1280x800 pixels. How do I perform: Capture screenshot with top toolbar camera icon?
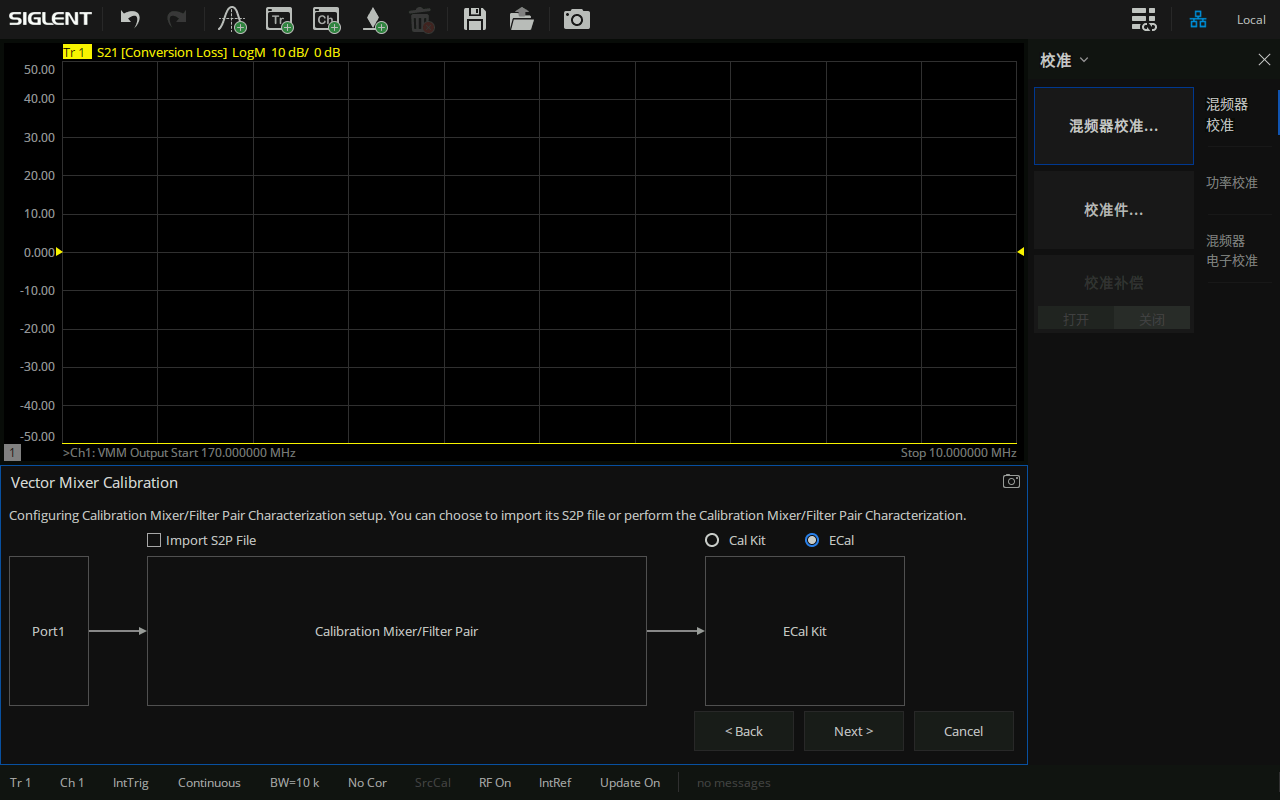click(x=576, y=19)
